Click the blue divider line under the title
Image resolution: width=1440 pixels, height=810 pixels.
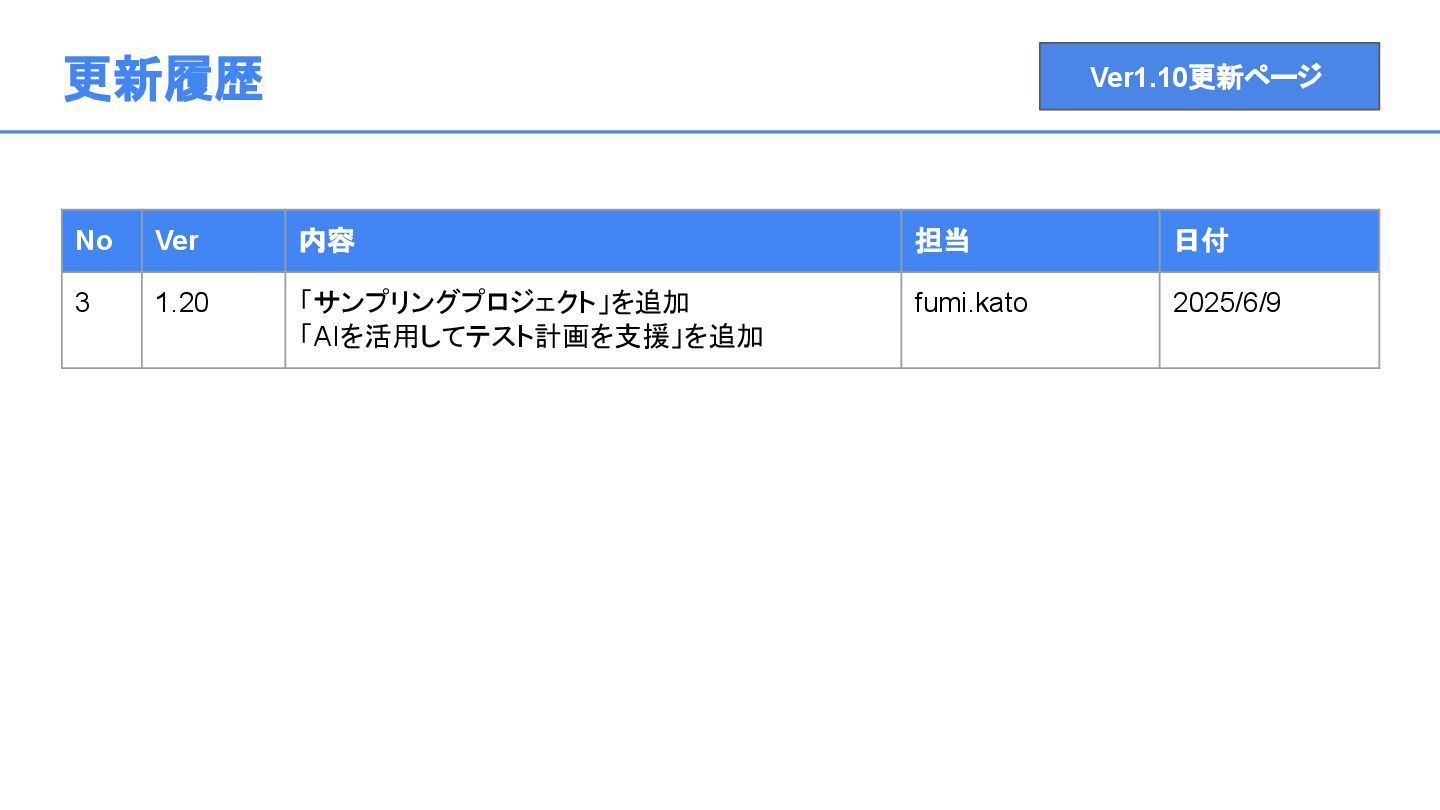click(x=720, y=131)
